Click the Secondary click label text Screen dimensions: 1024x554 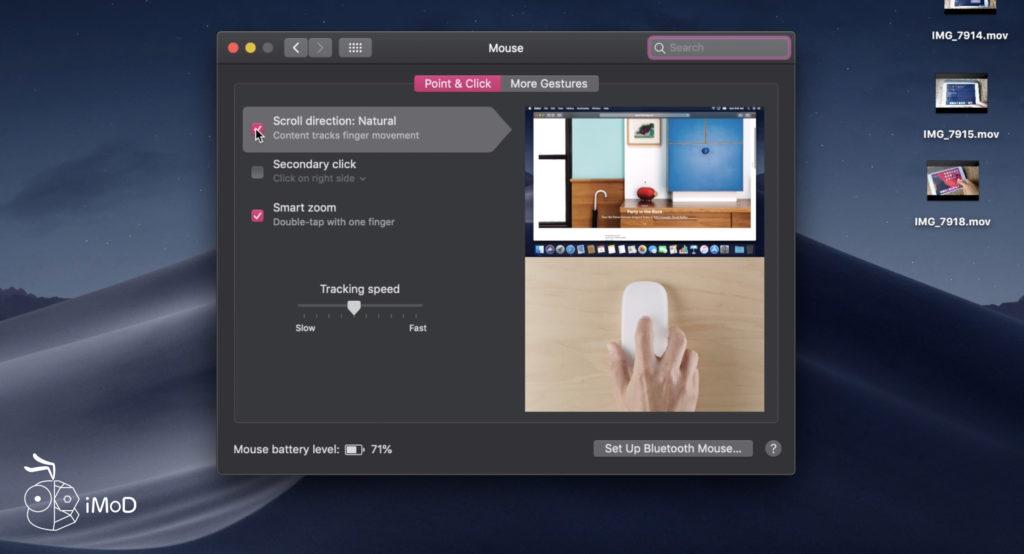(x=315, y=164)
